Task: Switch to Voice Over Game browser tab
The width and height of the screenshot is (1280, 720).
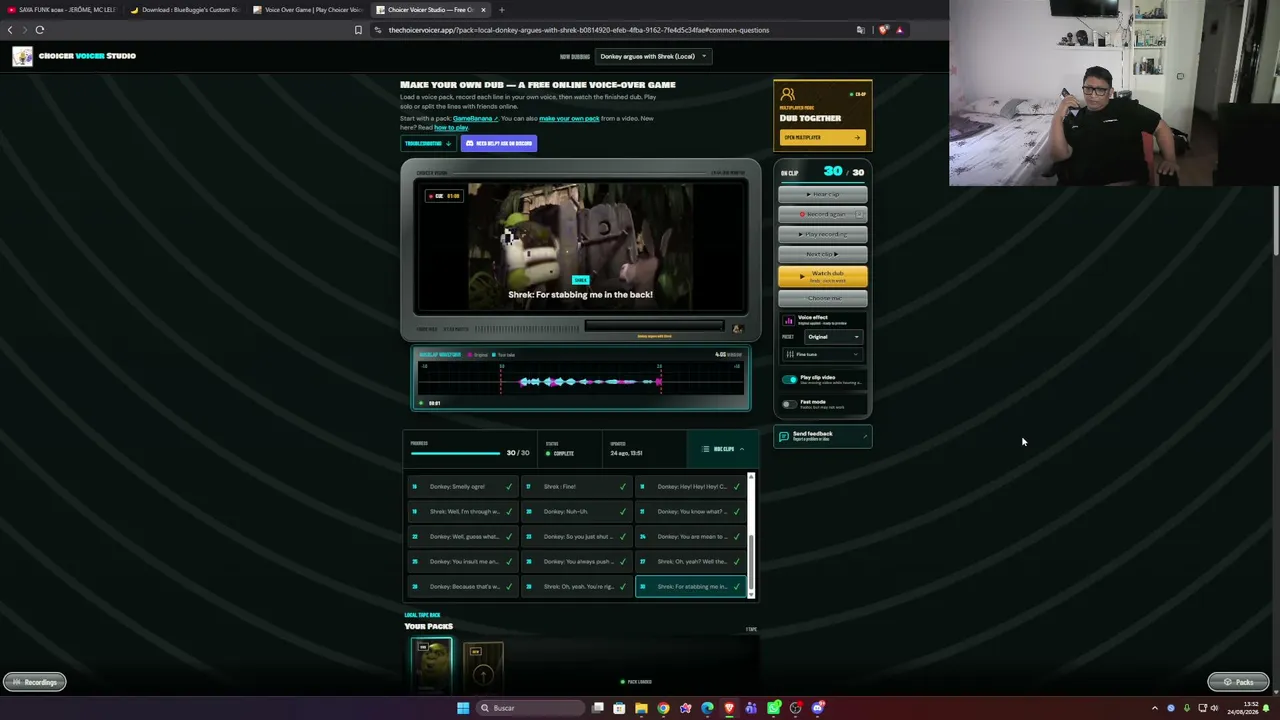Action: [x=308, y=10]
